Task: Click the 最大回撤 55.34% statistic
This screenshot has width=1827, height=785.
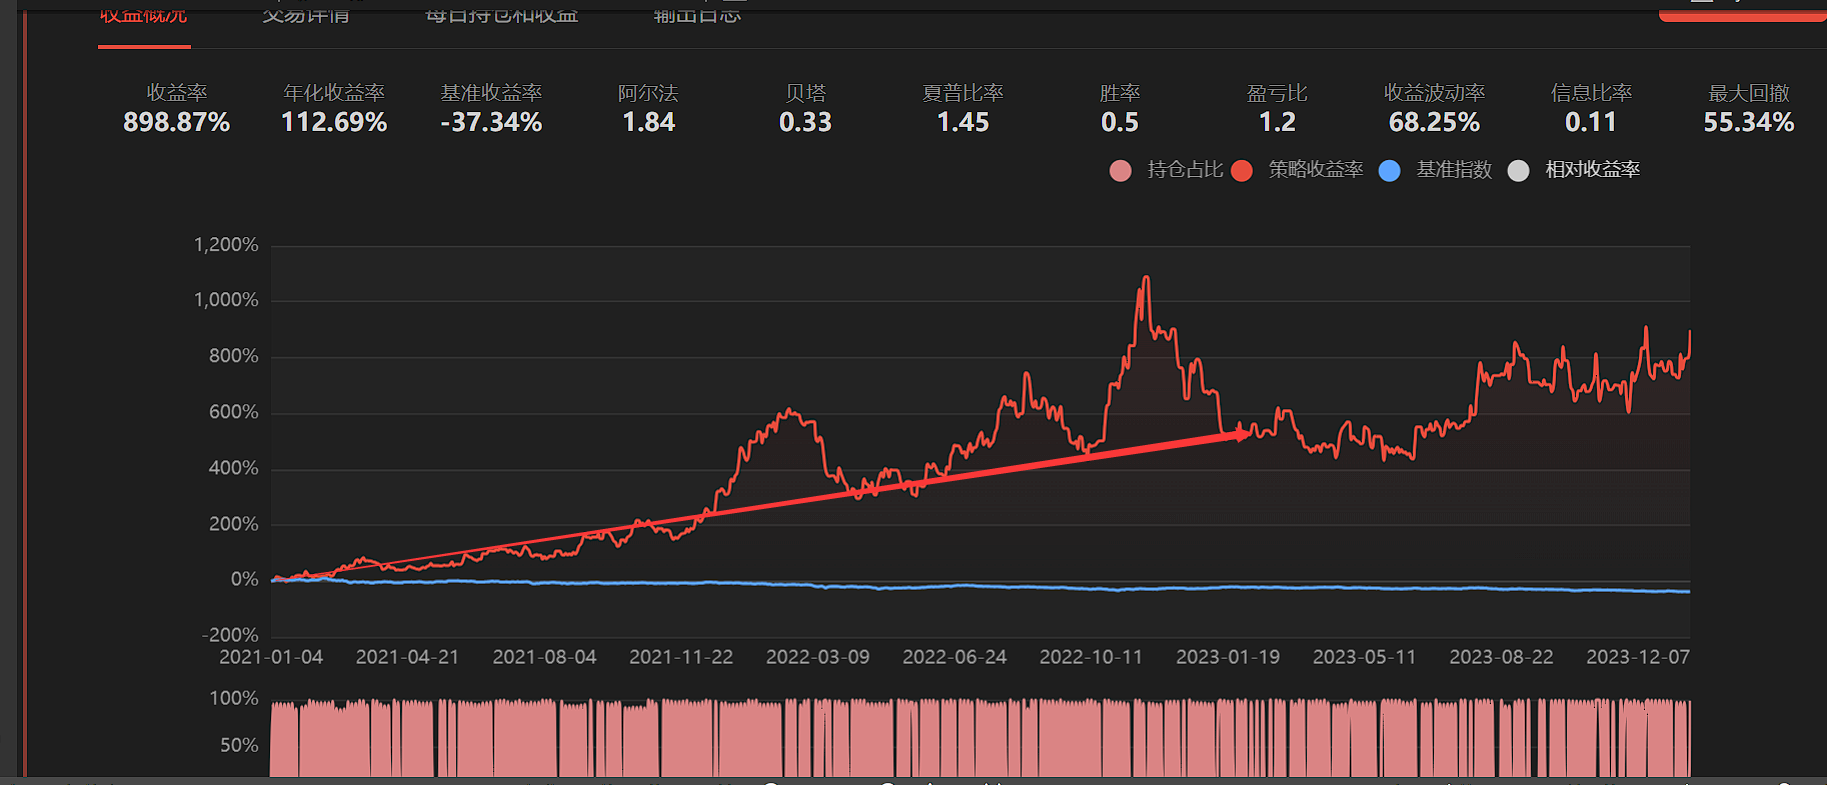Action: (x=1748, y=123)
